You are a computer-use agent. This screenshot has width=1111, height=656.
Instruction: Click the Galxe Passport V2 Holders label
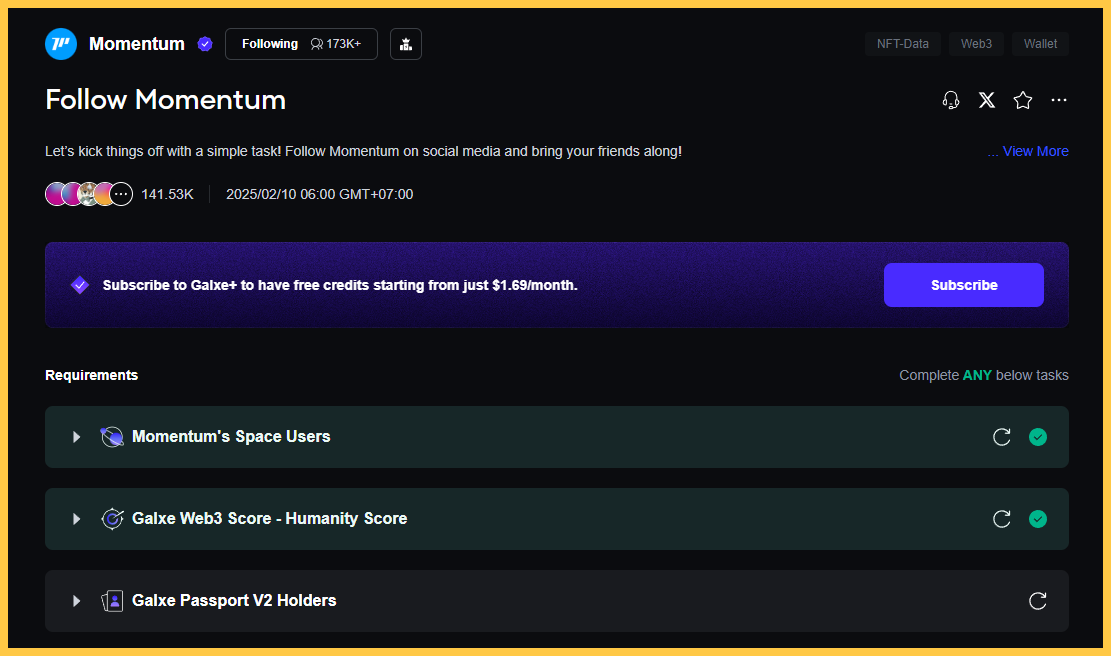click(234, 601)
